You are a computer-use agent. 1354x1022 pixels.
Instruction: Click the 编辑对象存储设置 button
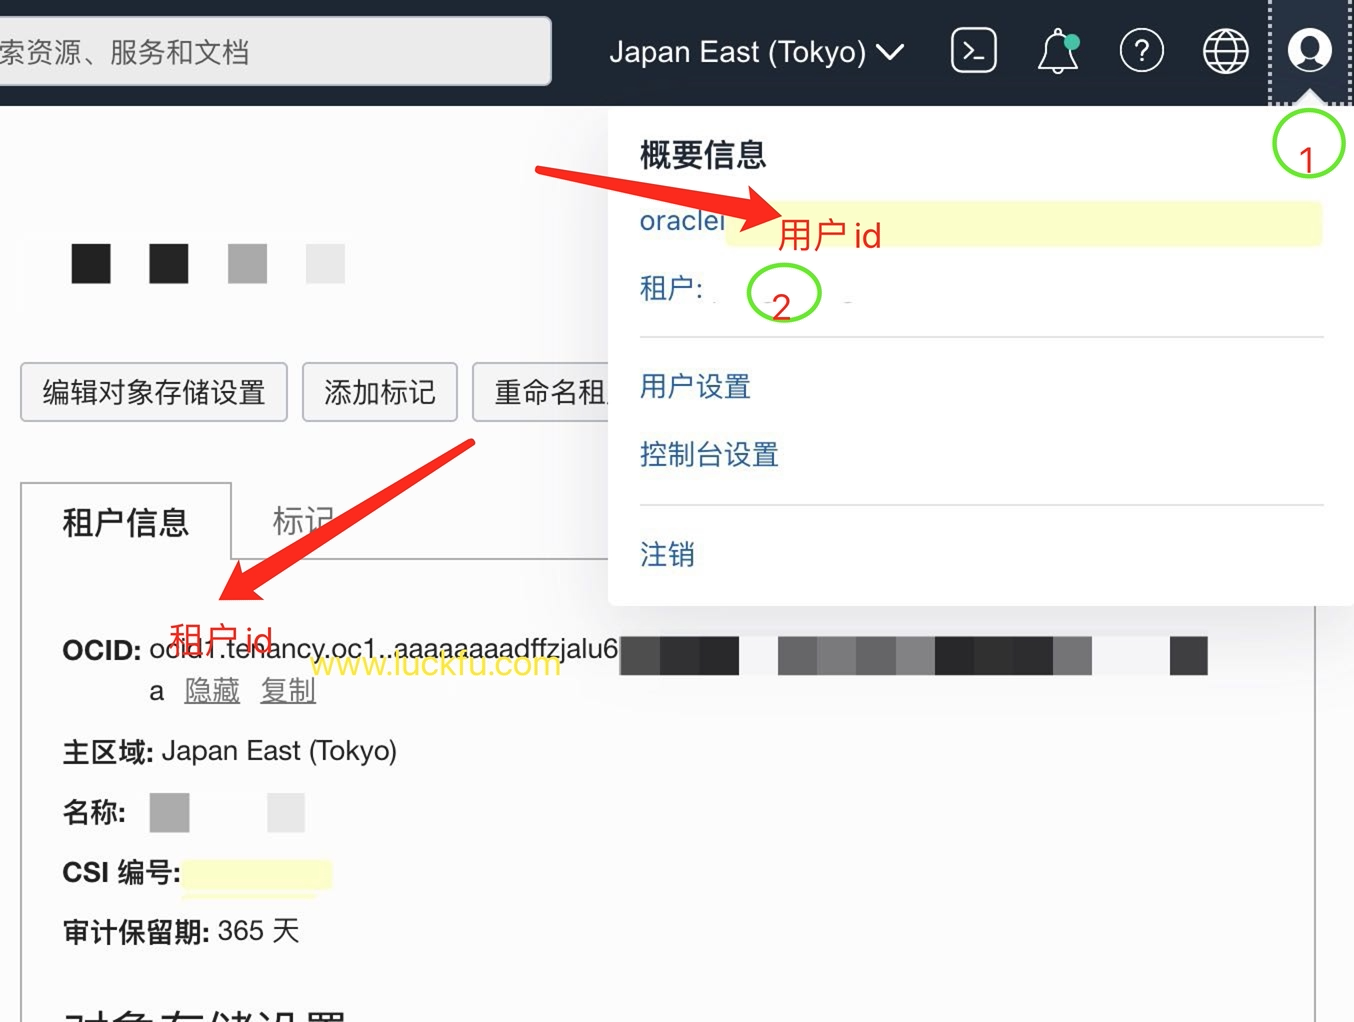154,392
